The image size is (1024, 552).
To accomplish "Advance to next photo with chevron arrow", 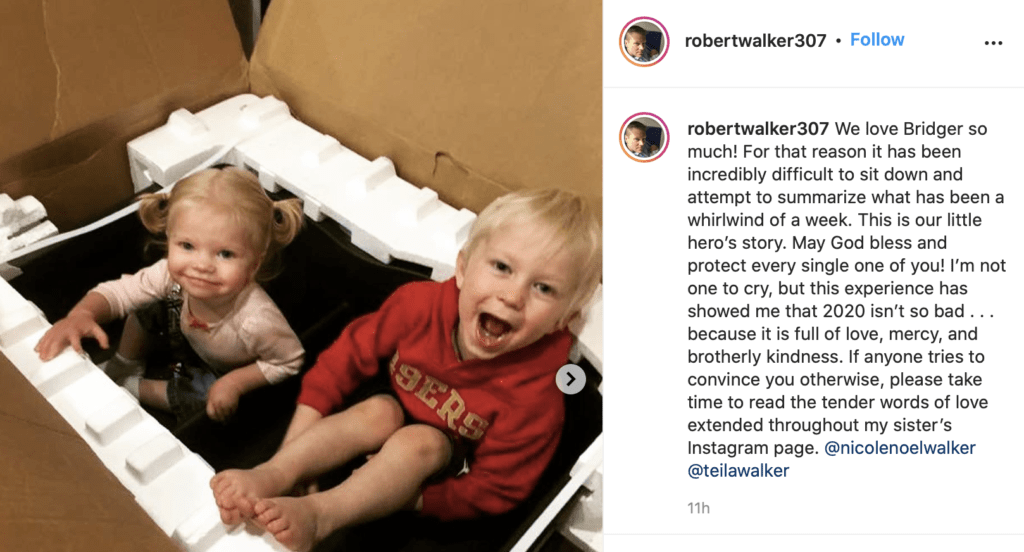I will (571, 379).
